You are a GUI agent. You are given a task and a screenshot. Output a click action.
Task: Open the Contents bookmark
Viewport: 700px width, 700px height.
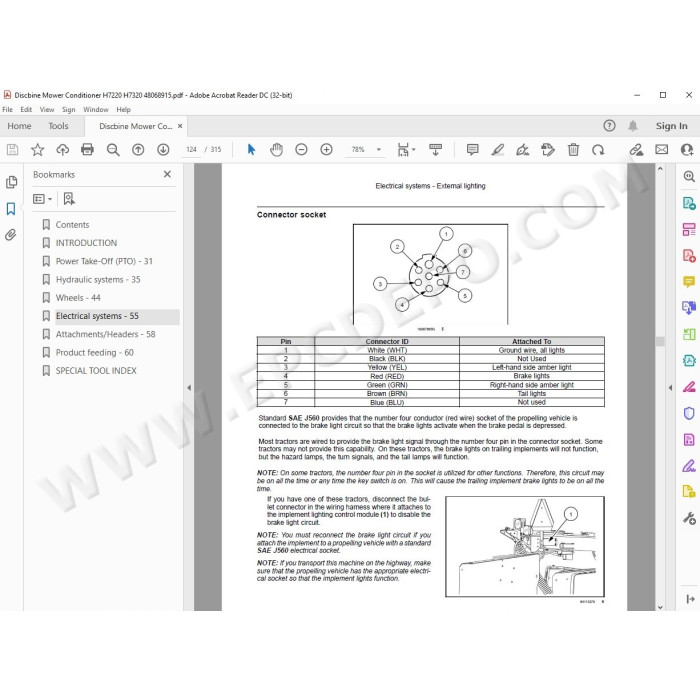72,225
